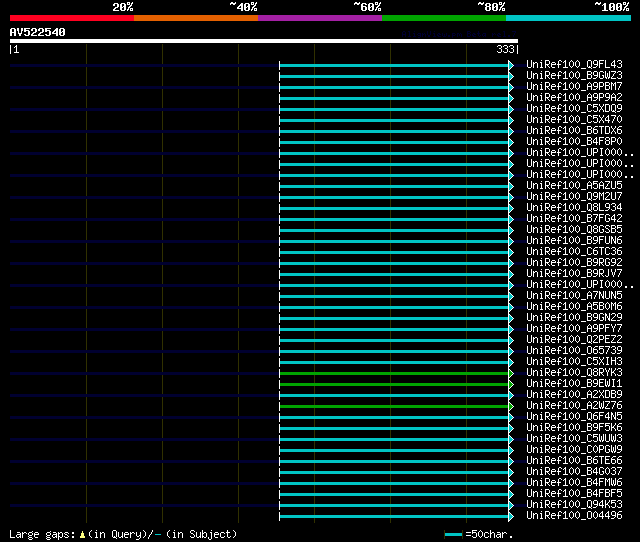The image size is (640, 542).
Task: Select the UniRef100_C5XIH3 label
Action: point(574,362)
